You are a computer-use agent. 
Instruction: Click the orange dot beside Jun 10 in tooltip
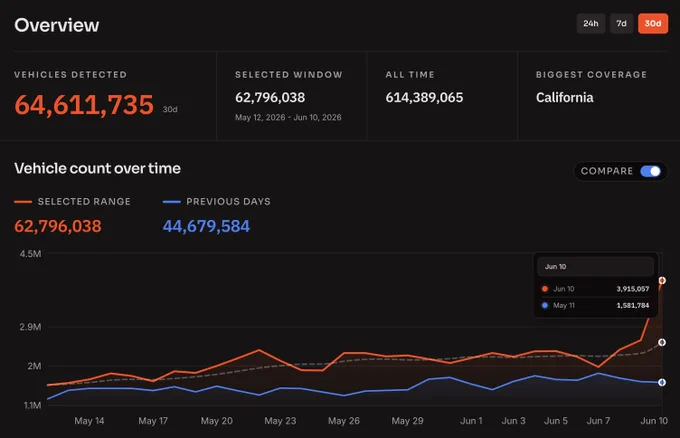point(545,289)
